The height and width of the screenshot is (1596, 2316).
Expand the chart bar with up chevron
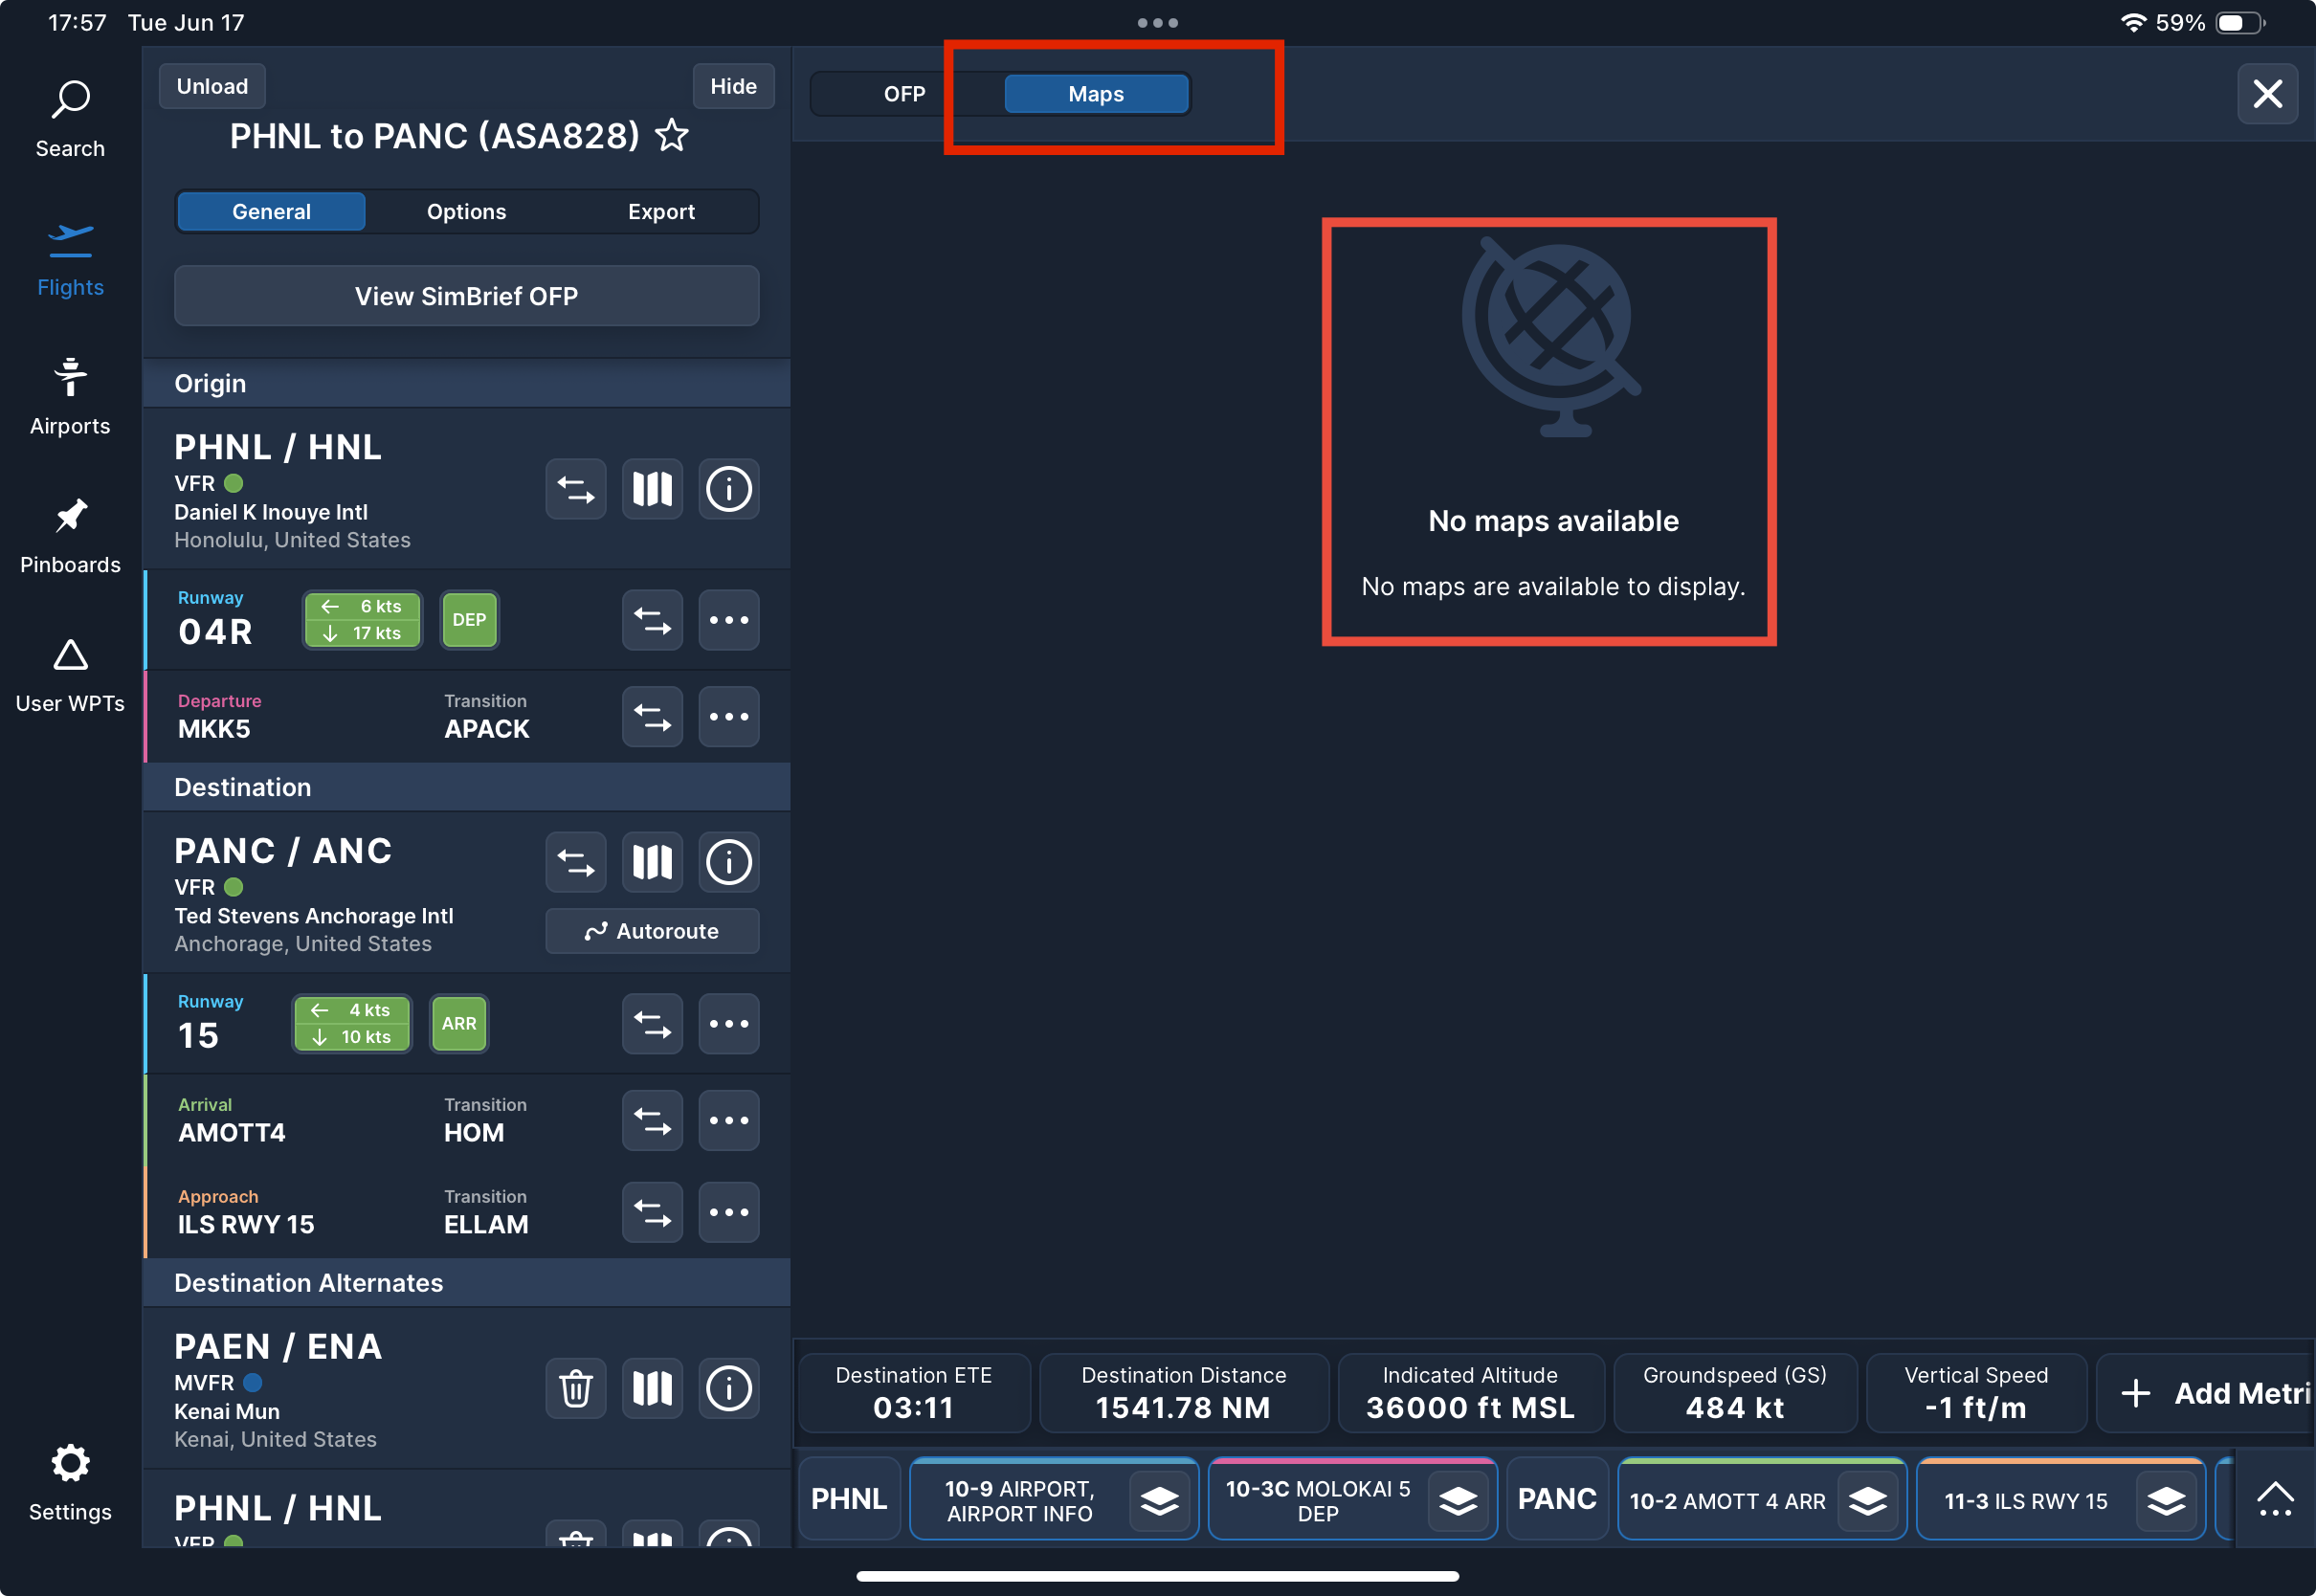click(x=2275, y=1499)
